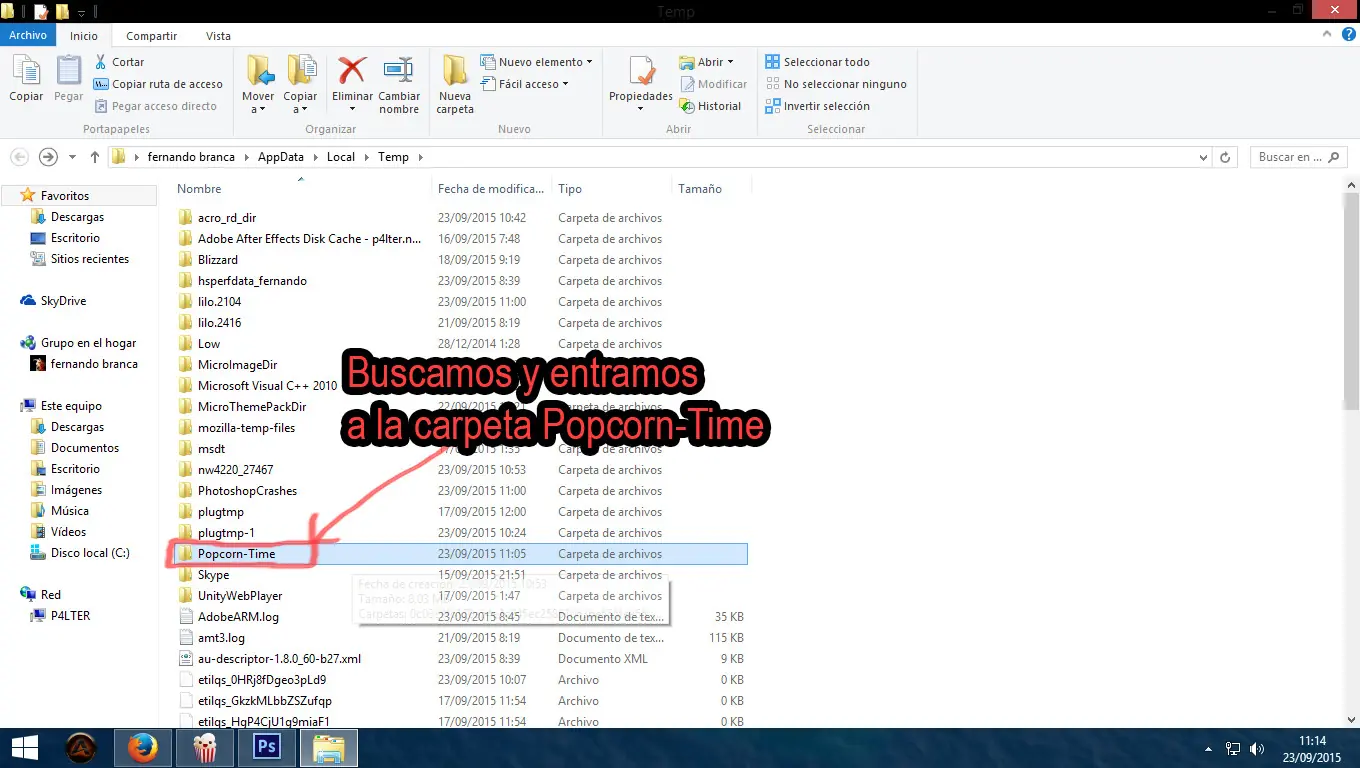Select Disco local (C:) drive

pyautogui.click(x=90, y=553)
